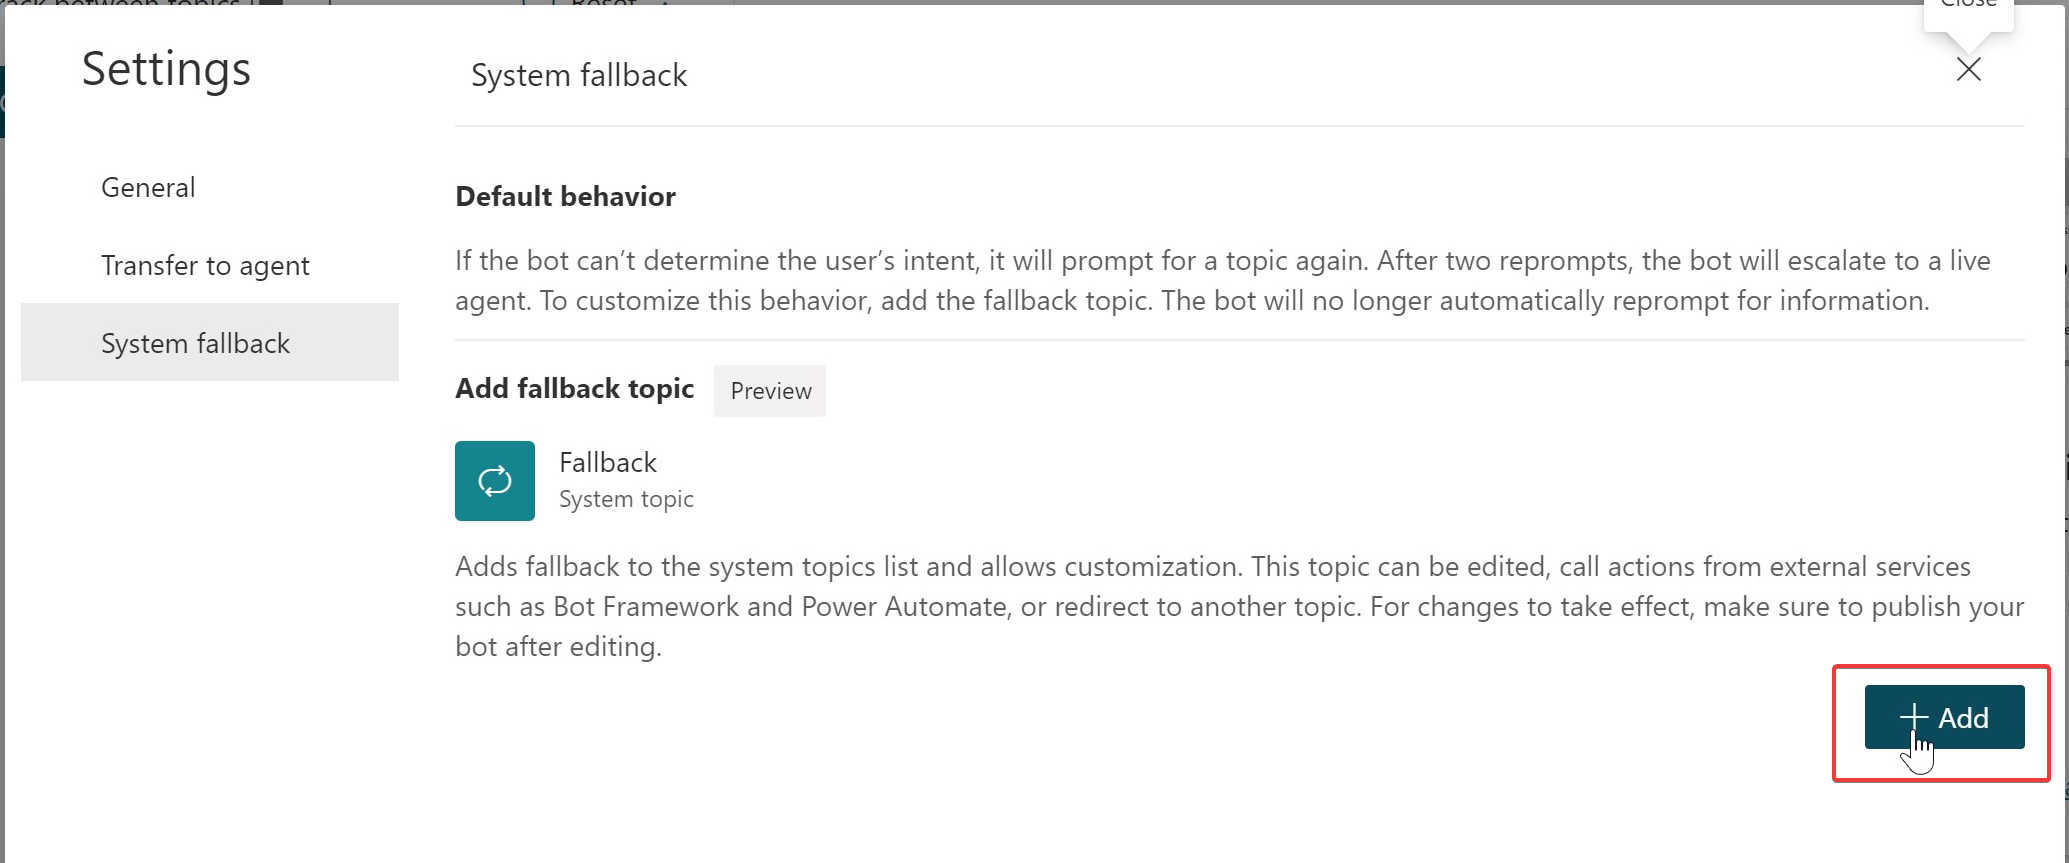
Task: Open the General settings section
Action: pos(147,187)
